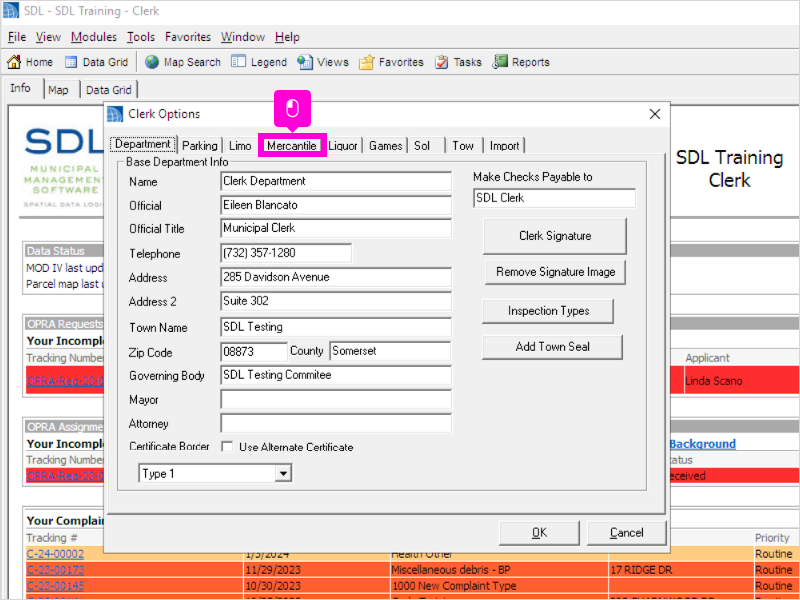
Task: Open the Tools menu
Action: (141, 37)
